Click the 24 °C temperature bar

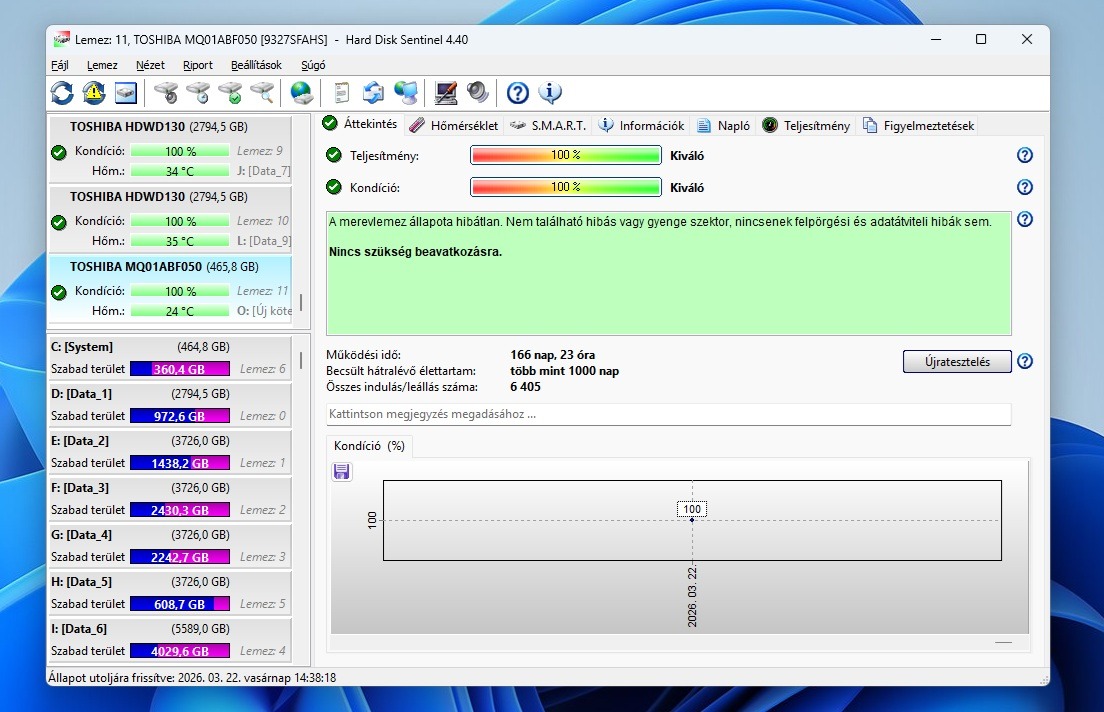(x=180, y=311)
